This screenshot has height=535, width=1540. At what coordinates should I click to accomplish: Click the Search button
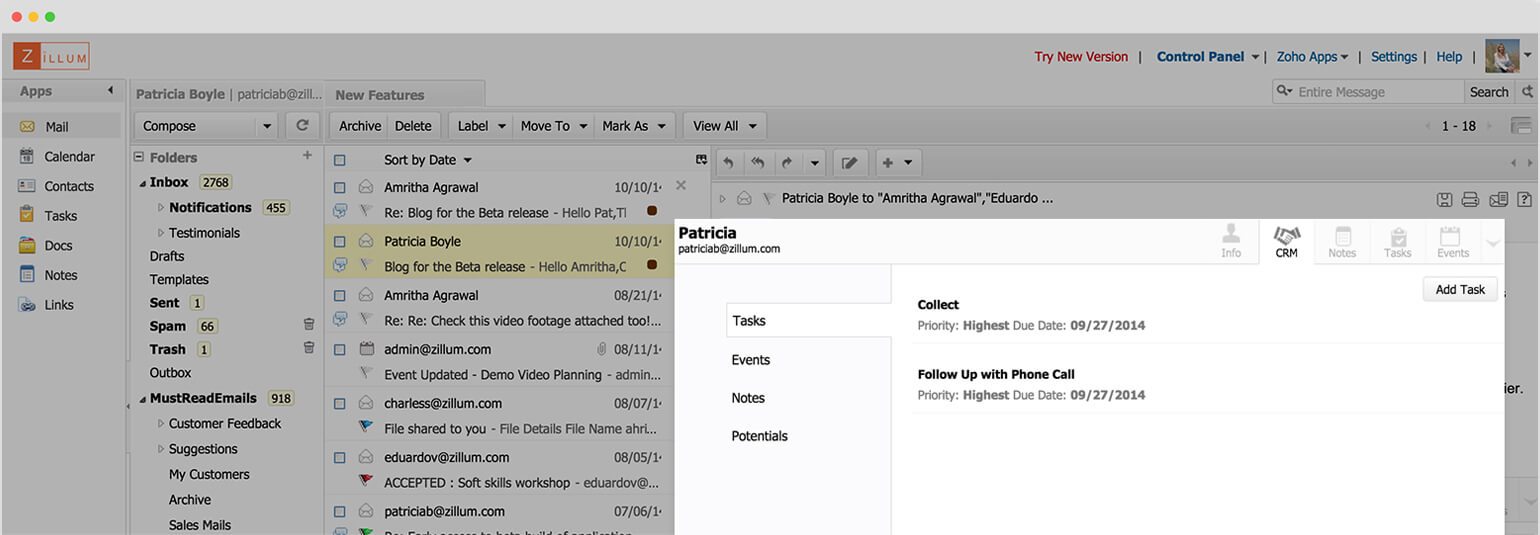point(1488,92)
